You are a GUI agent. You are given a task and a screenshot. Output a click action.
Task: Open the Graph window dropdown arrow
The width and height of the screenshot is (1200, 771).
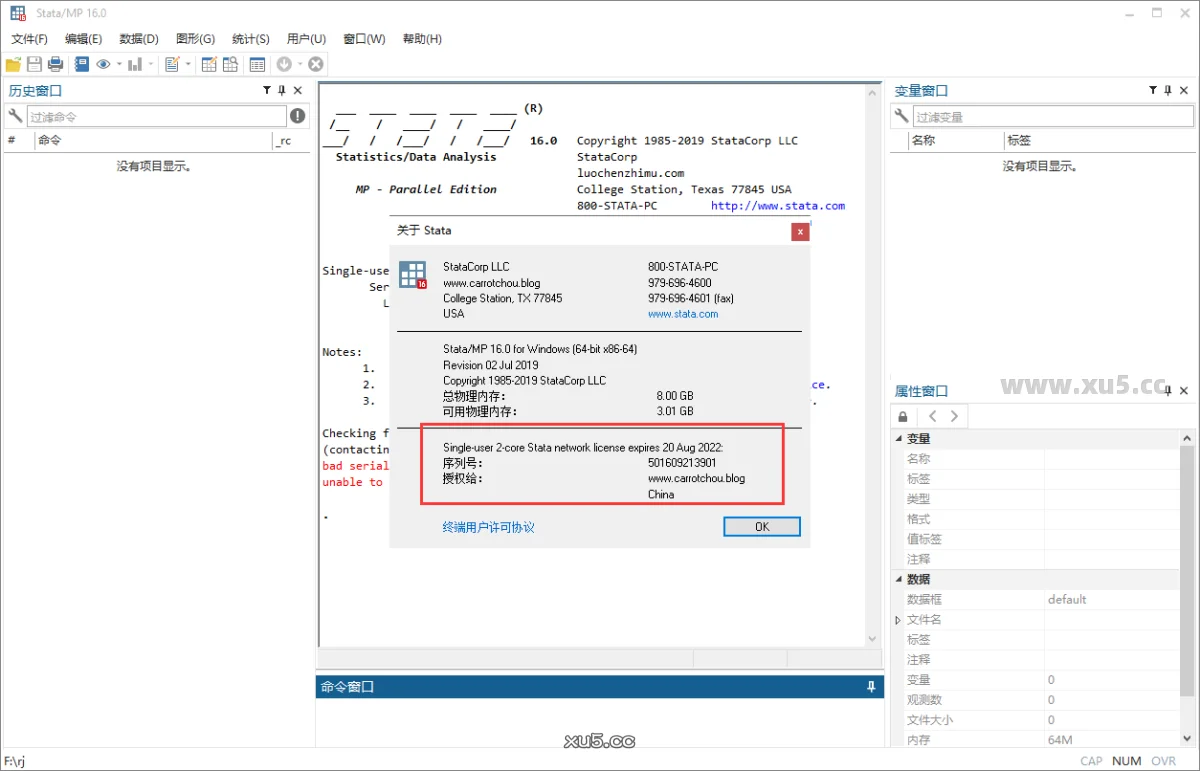[x=151, y=63]
